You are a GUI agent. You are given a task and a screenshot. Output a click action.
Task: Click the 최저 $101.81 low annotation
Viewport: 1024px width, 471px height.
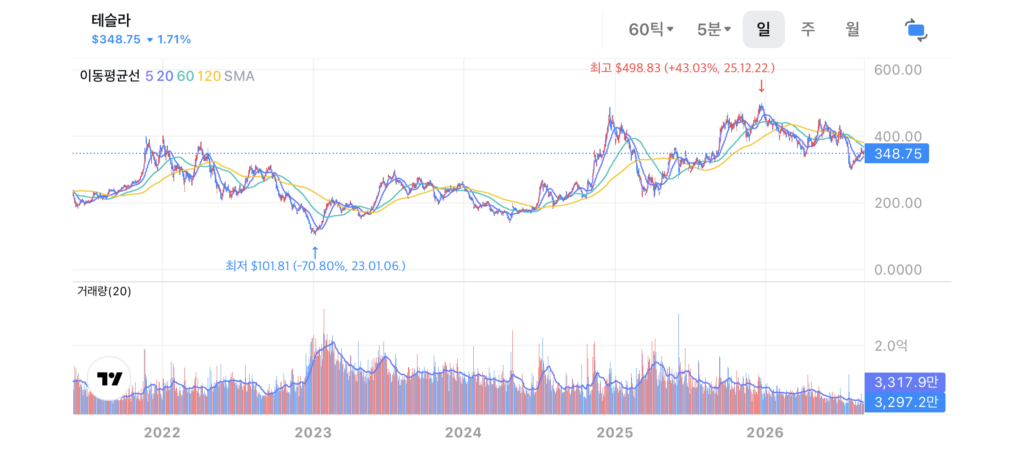tap(315, 266)
